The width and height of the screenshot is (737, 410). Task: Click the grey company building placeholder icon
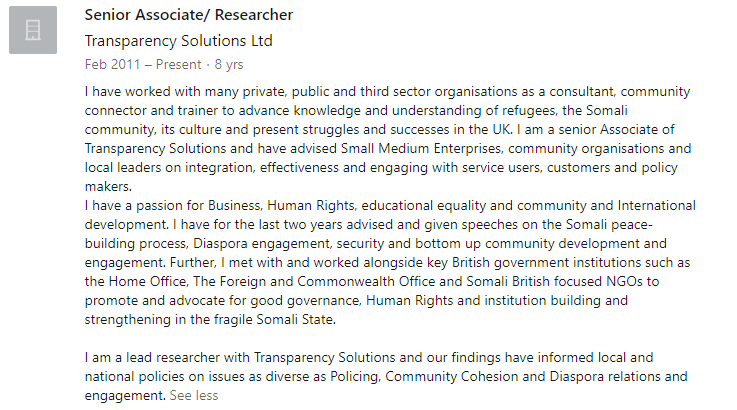pos(33,30)
